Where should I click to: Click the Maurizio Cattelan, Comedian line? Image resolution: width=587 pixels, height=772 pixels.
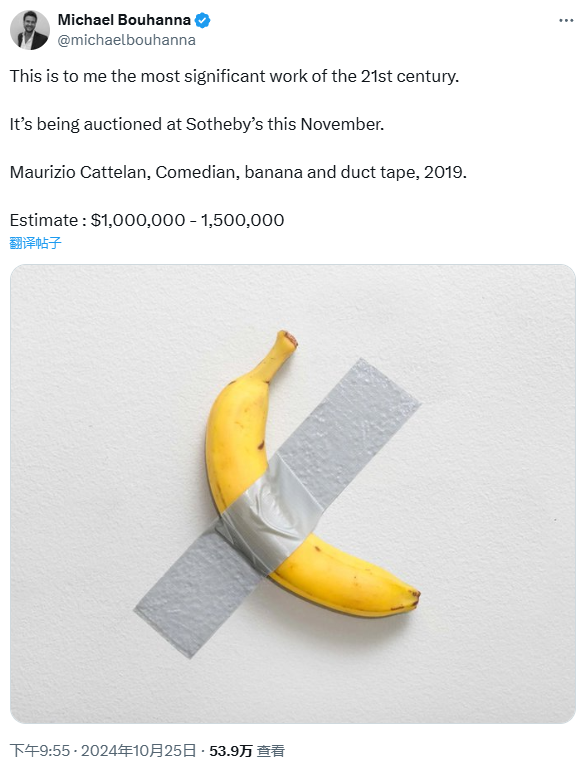click(238, 172)
